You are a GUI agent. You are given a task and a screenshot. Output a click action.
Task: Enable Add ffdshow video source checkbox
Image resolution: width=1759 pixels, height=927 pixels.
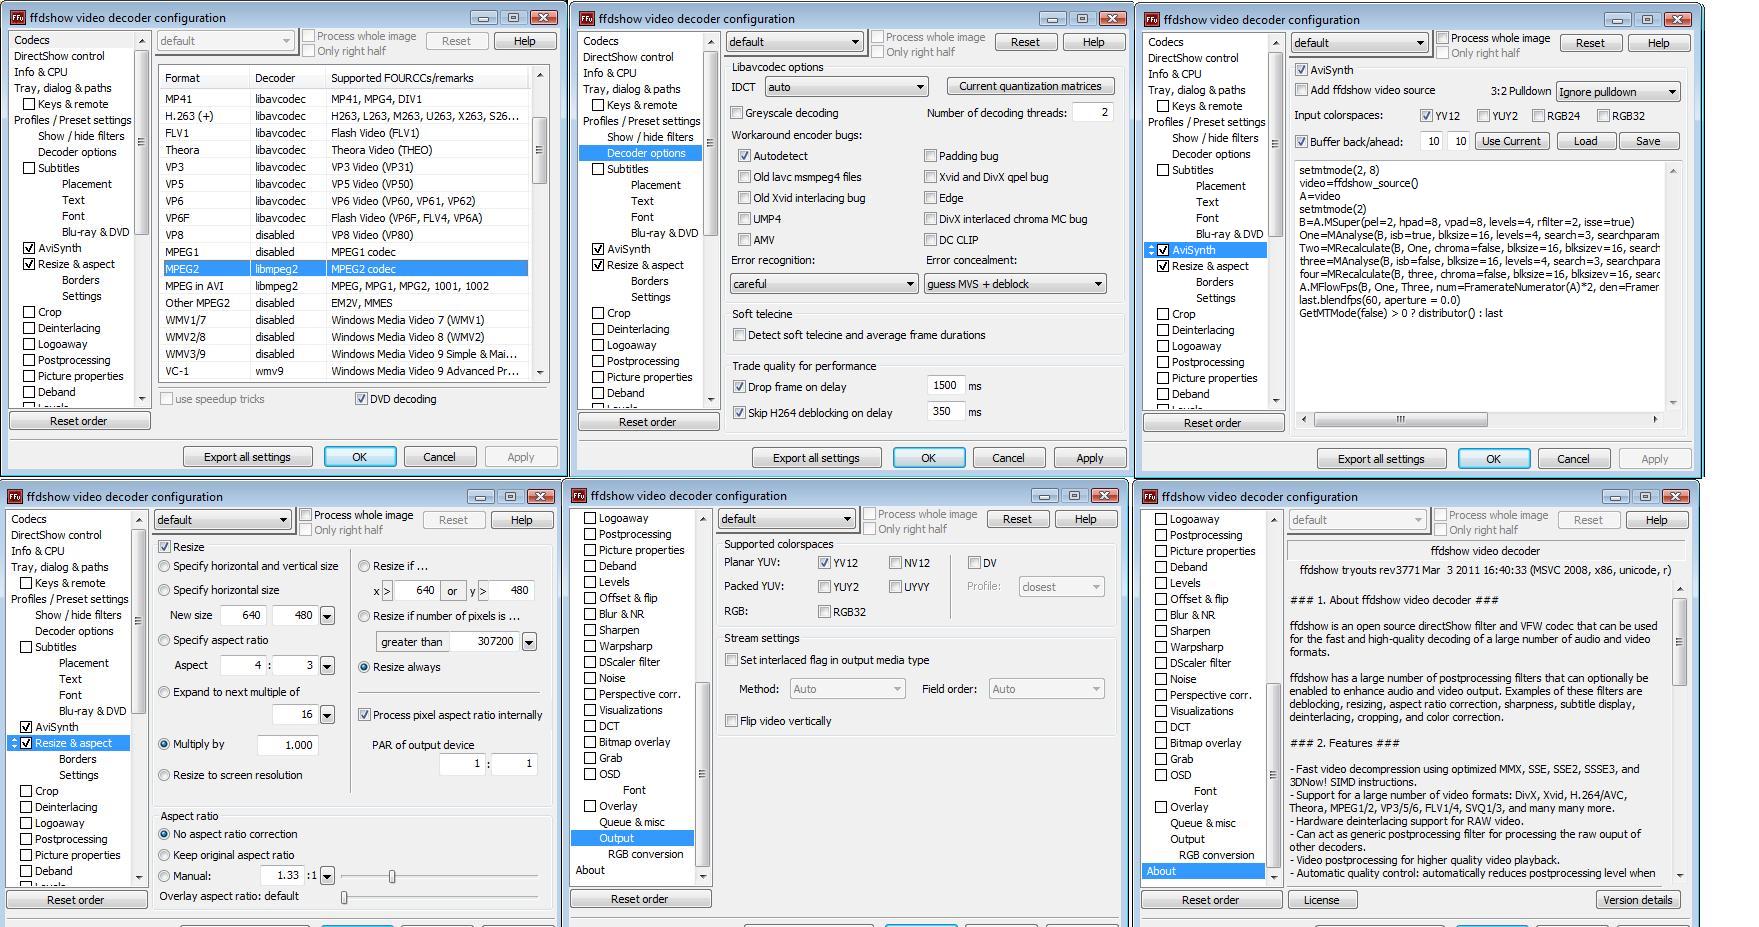pos(1301,90)
